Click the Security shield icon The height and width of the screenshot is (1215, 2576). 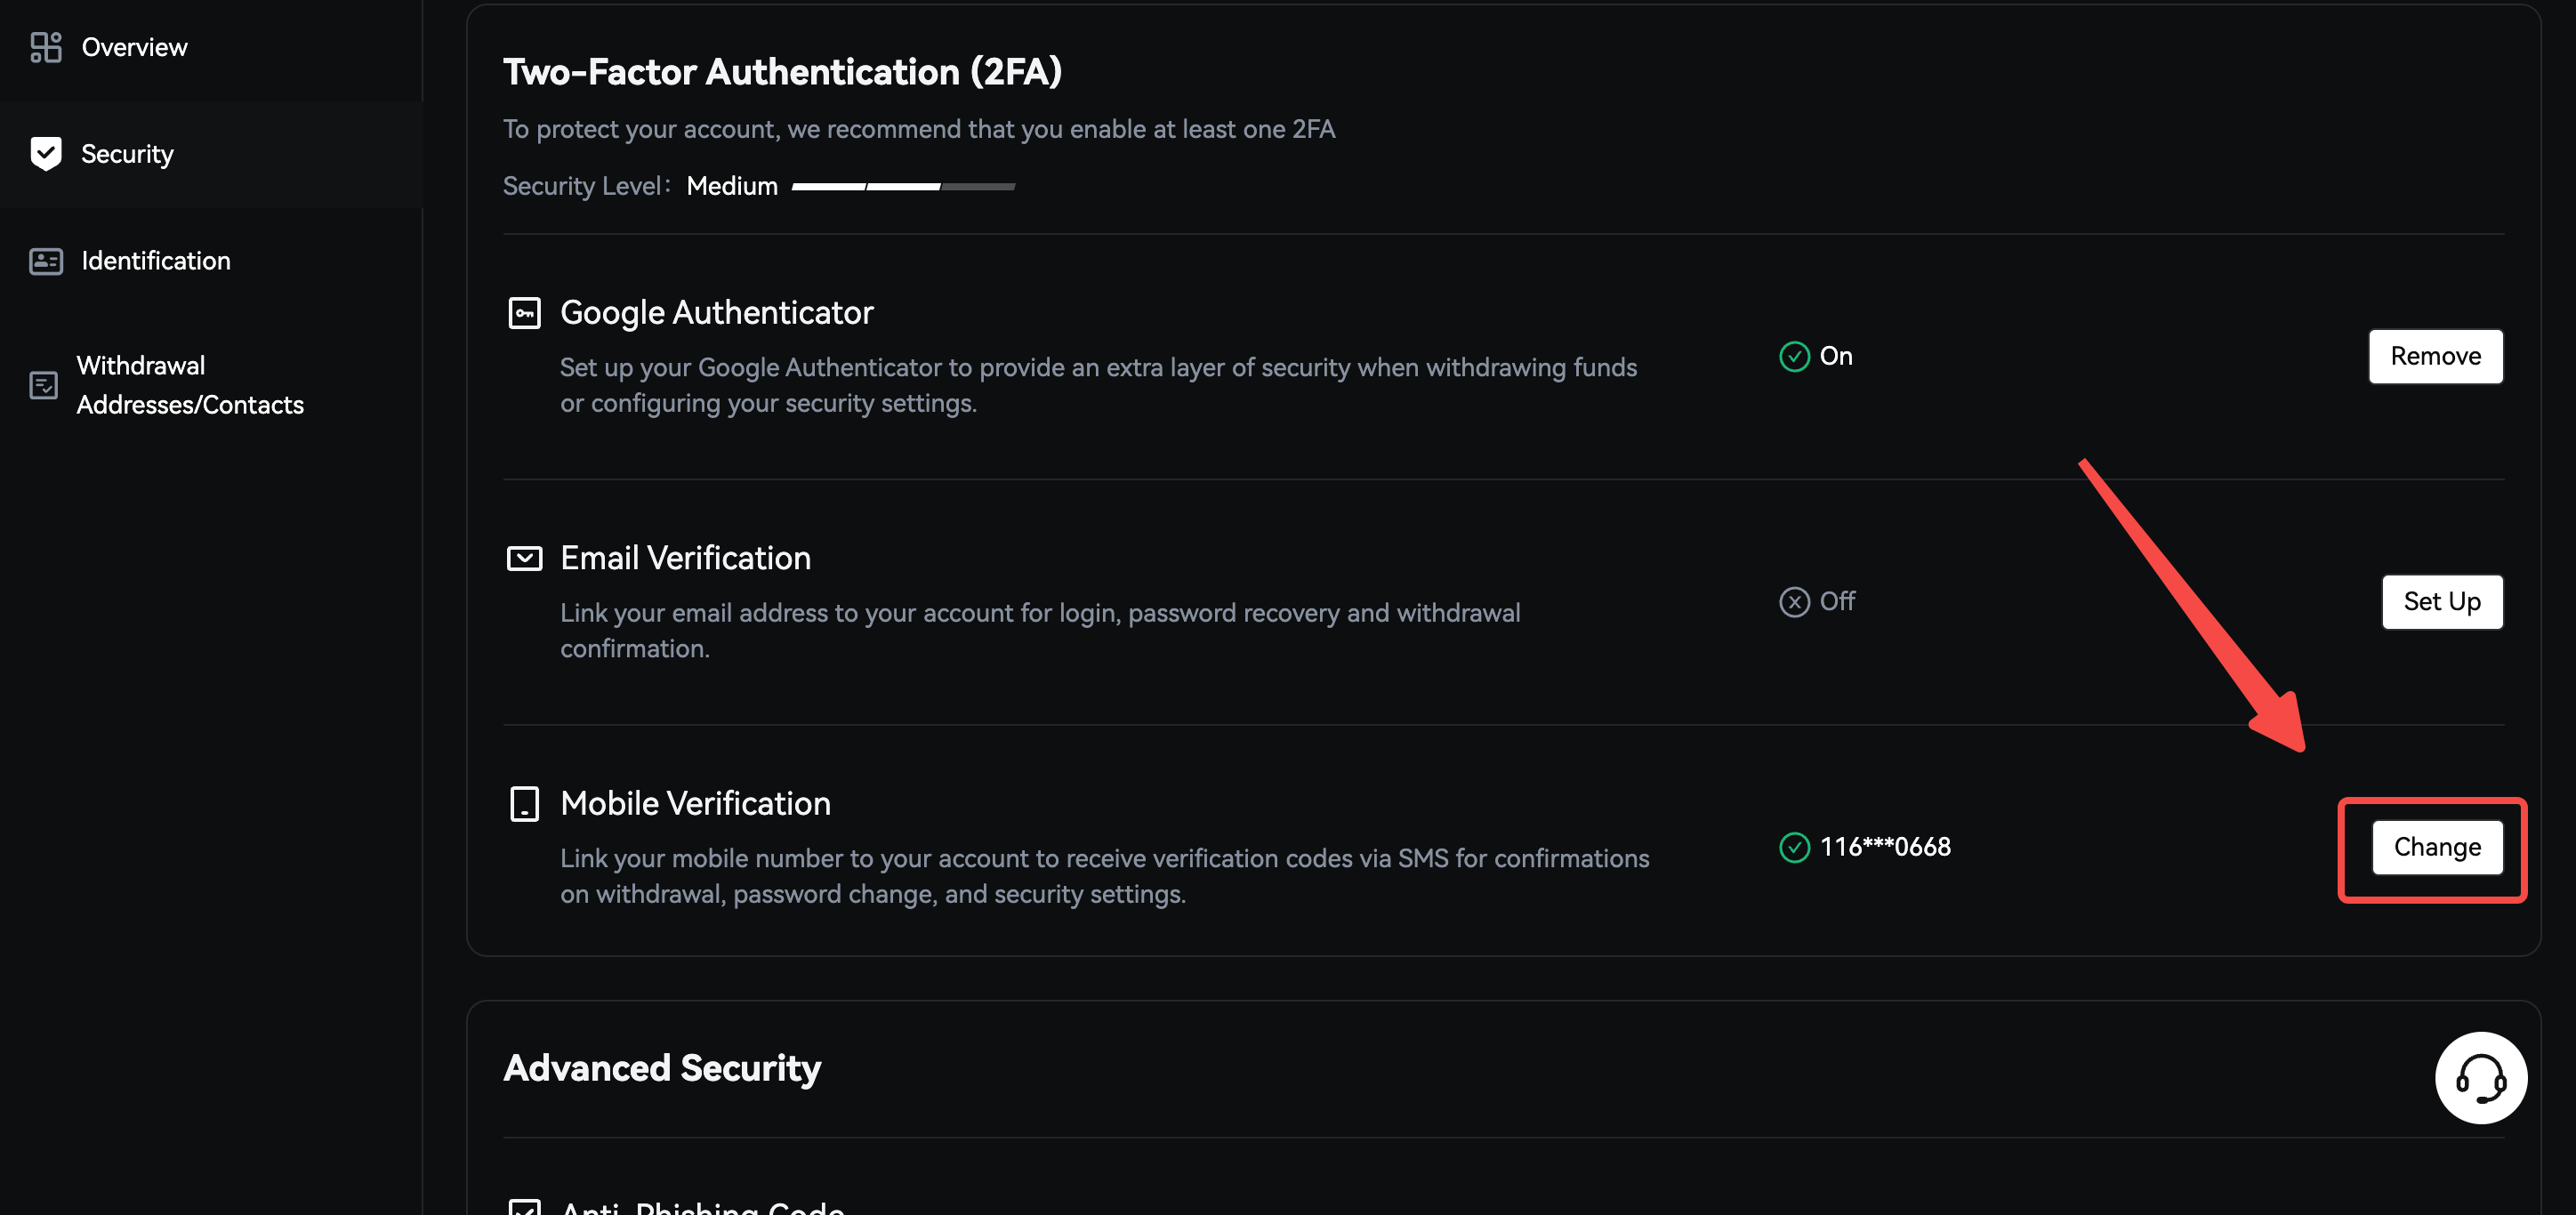(x=46, y=154)
